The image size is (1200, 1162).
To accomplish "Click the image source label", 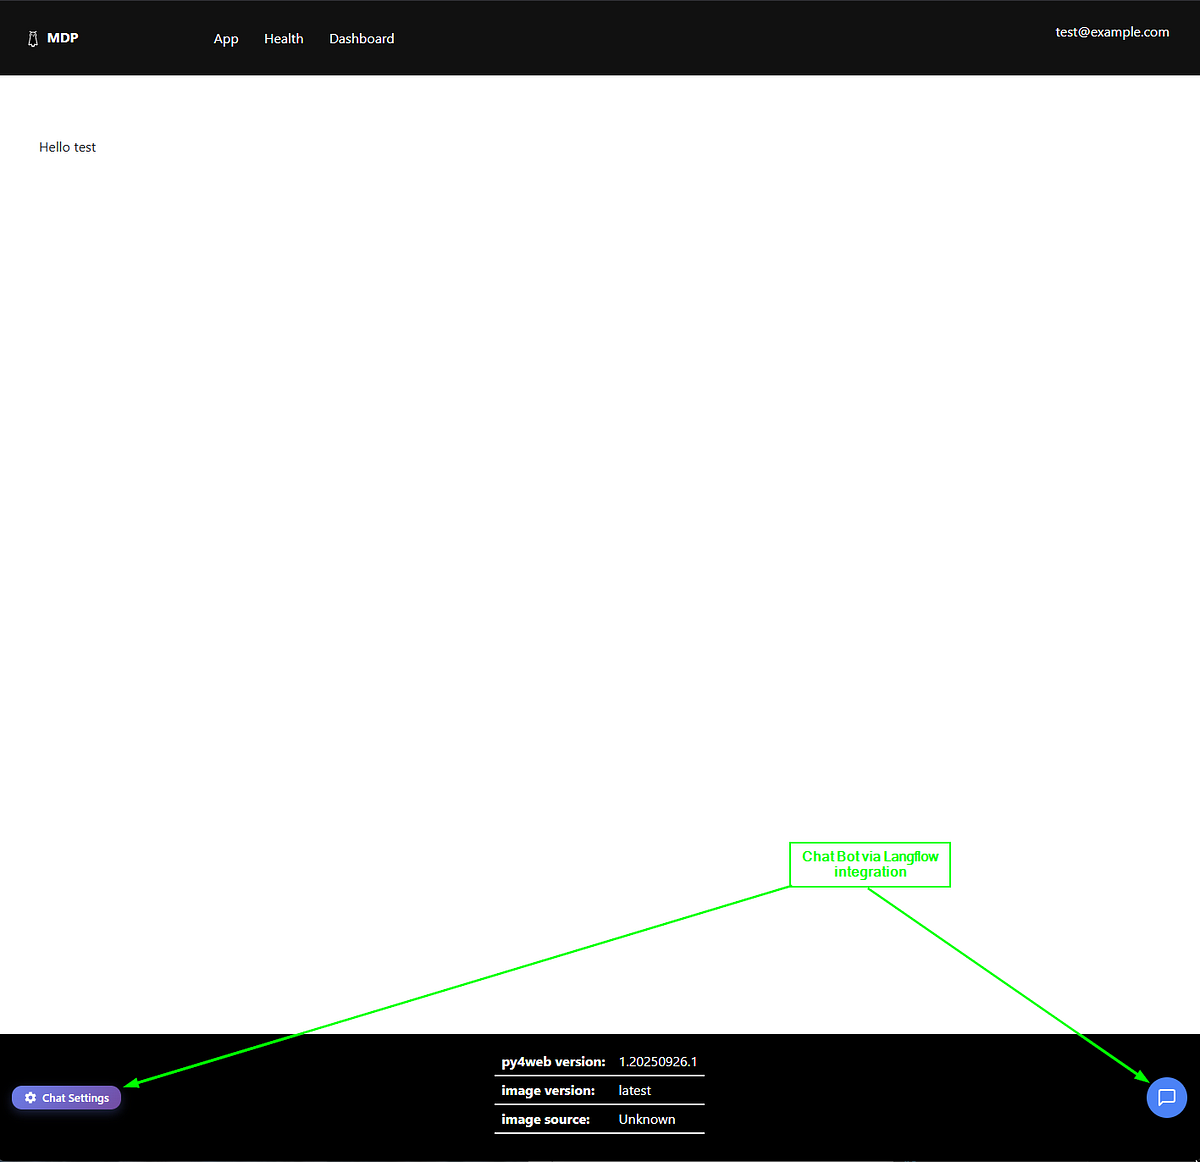I will point(546,1120).
